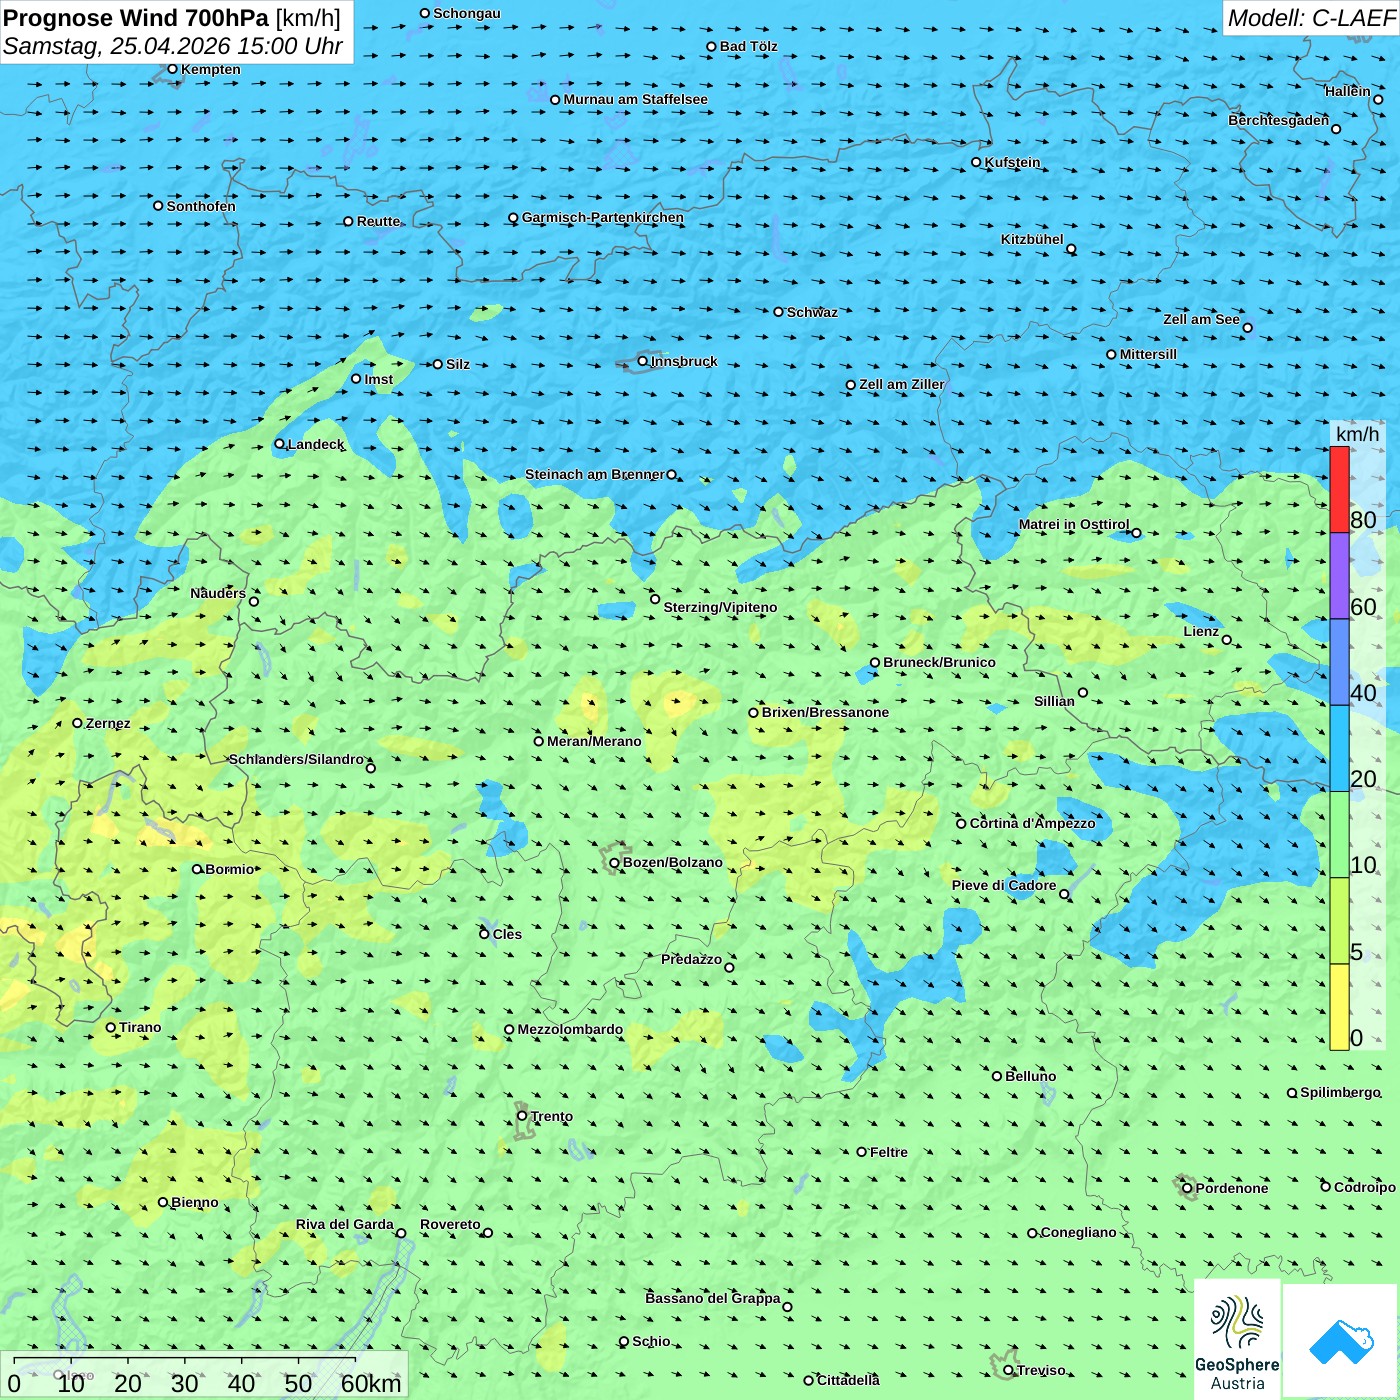Click the 'Sterzing/Vipiteno' place label
The width and height of the screenshot is (1400, 1400).
[720, 607]
